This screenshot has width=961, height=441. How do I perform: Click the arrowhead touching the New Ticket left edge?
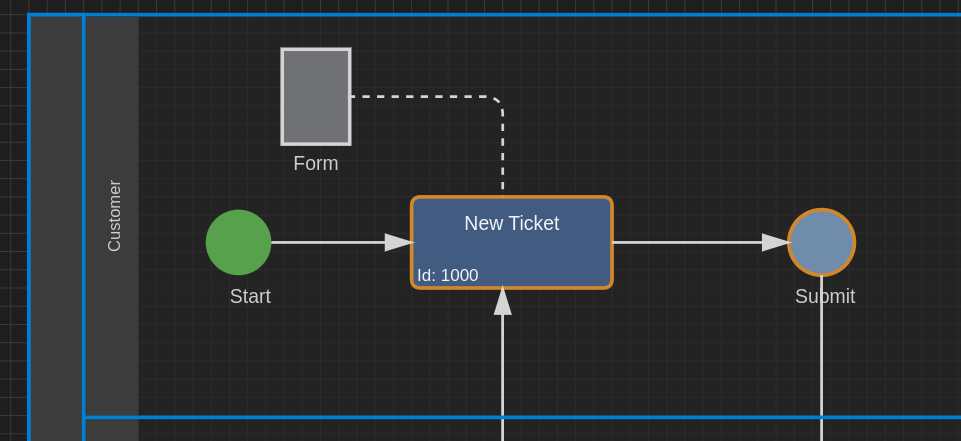[400, 243]
